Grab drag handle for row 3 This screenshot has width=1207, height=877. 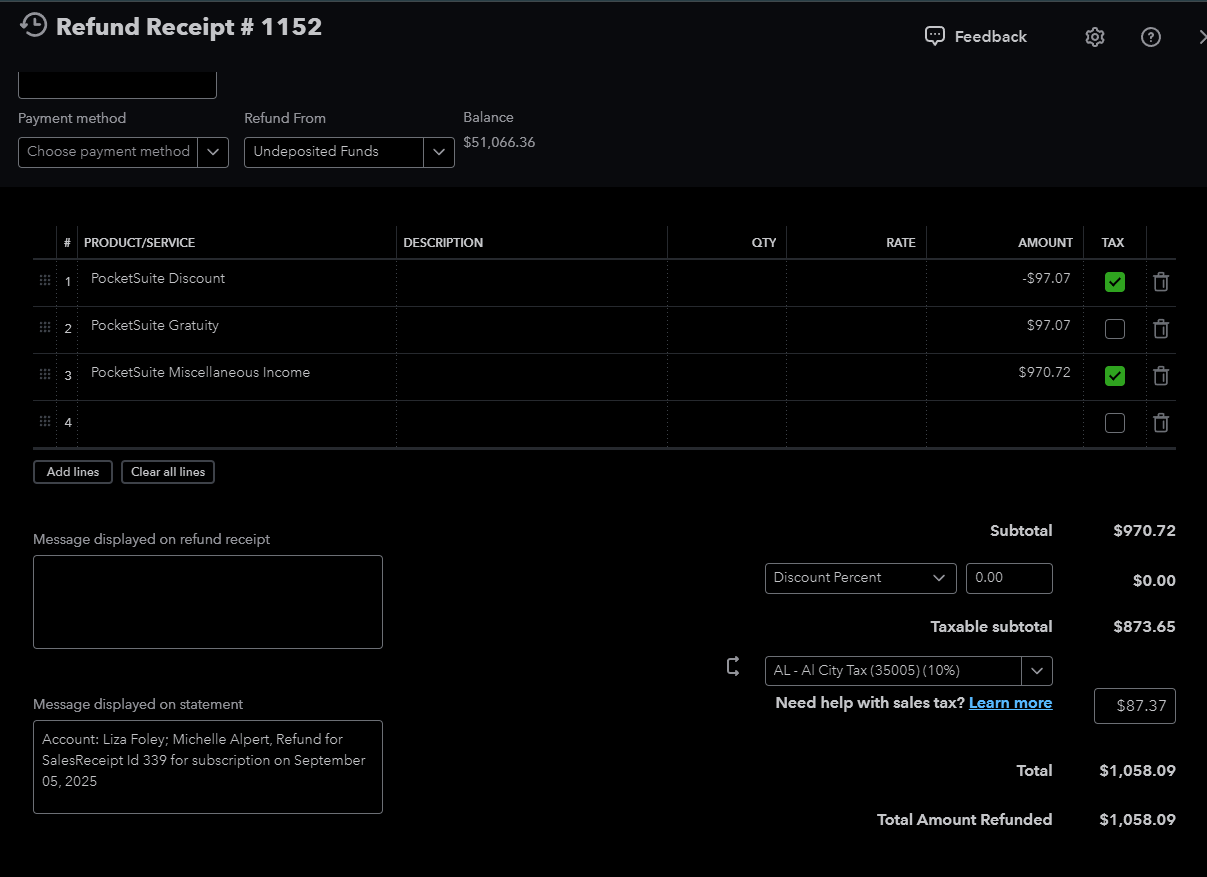(x=45, y=375)
